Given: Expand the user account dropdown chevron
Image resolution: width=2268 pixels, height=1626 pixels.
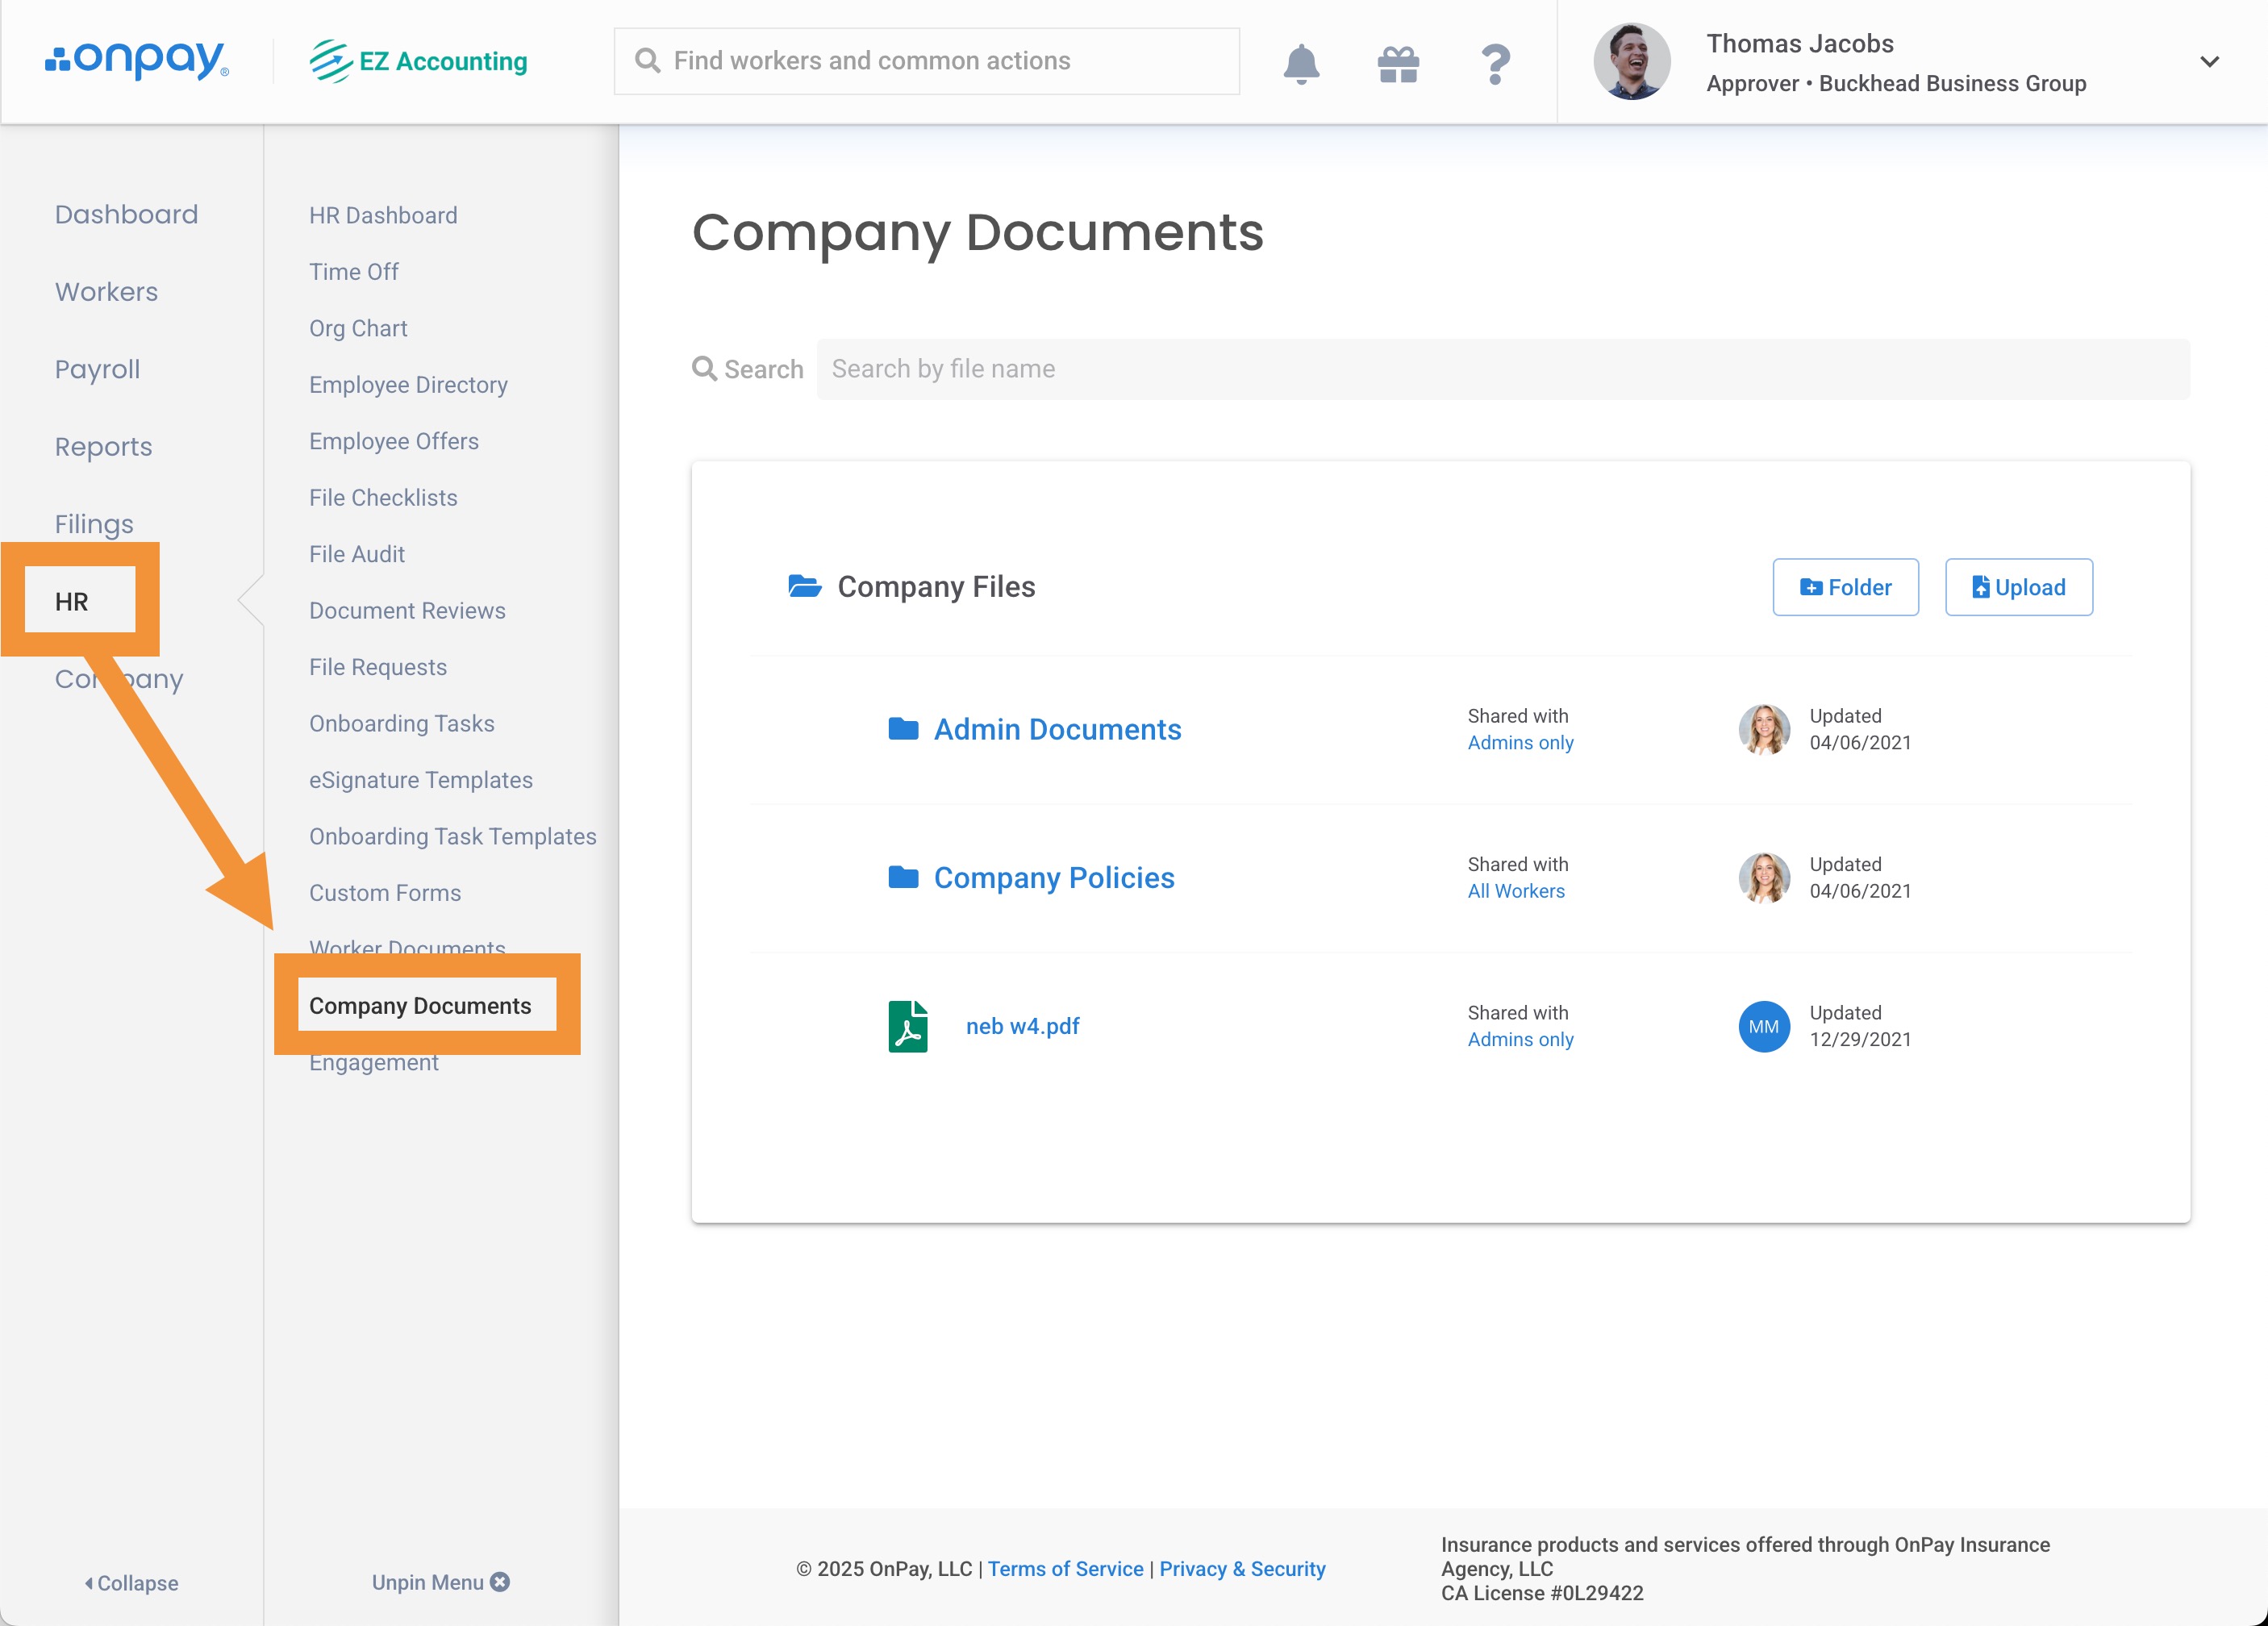Looking at the screenshot, I should [2210, 62].
